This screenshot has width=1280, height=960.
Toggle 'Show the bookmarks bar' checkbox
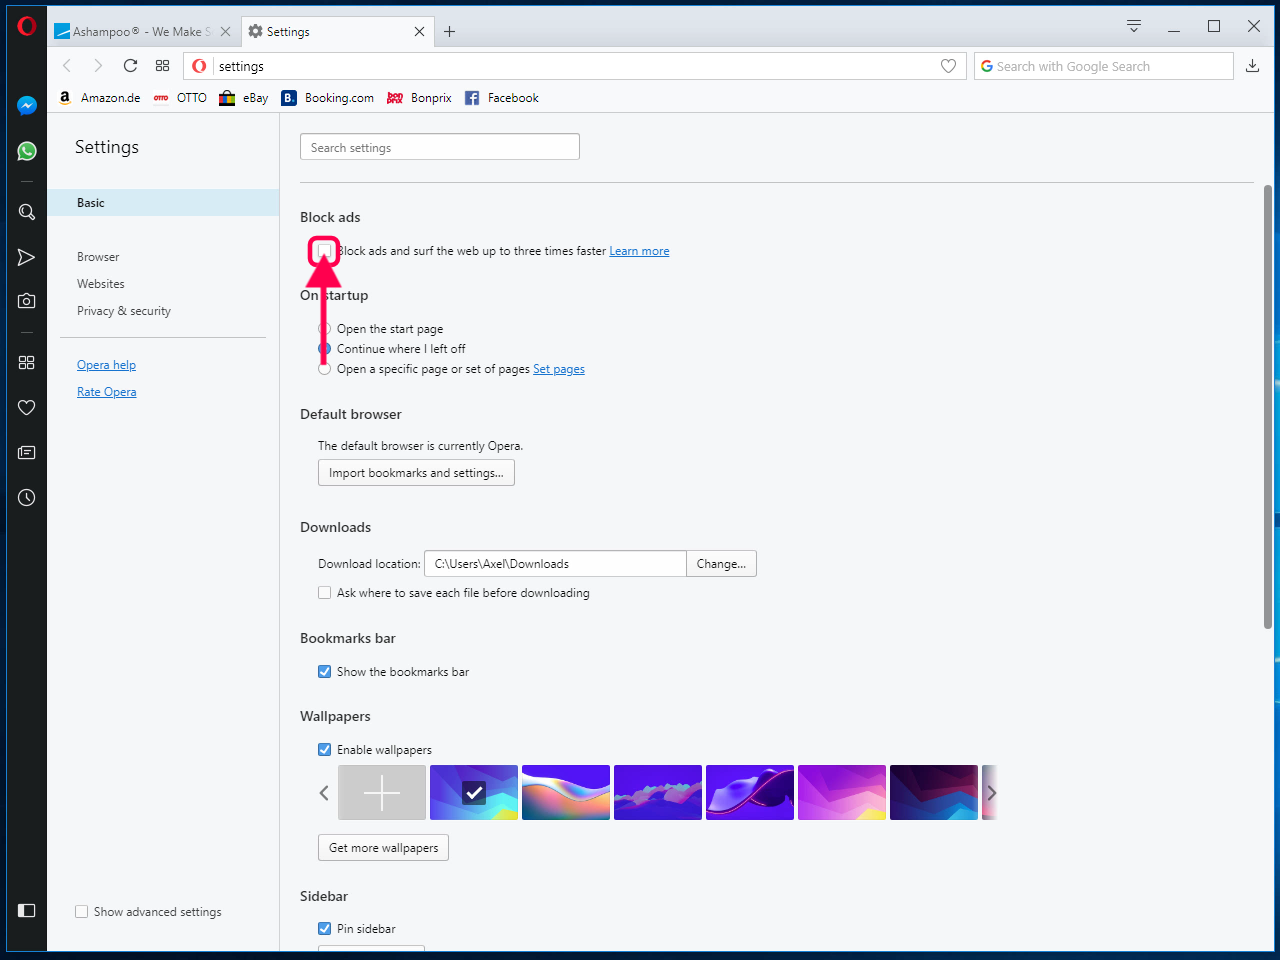(324, 672)
